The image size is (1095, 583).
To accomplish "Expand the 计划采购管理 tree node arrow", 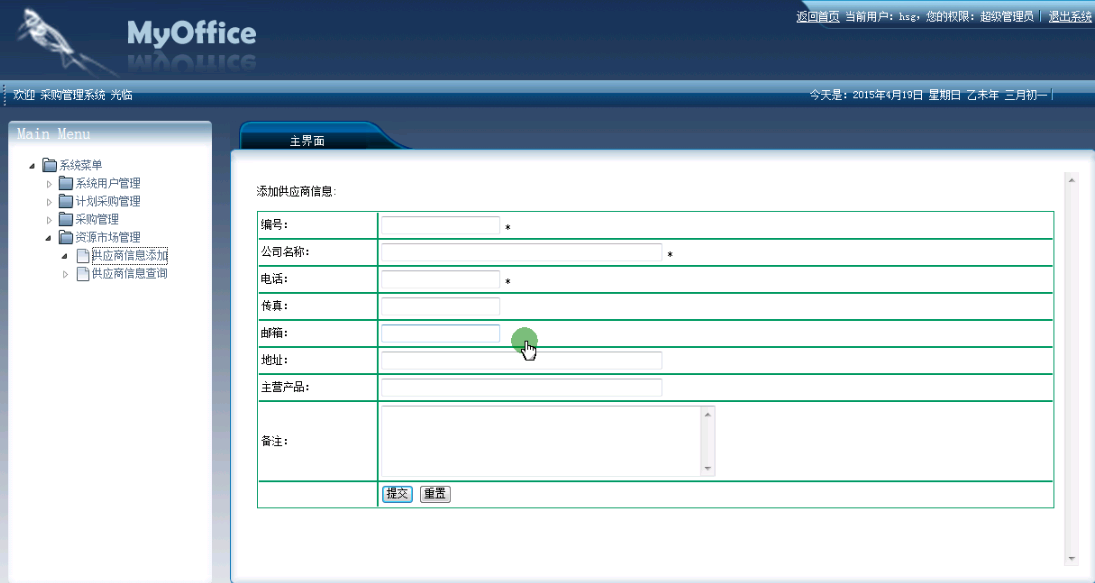I will point(49,202).
